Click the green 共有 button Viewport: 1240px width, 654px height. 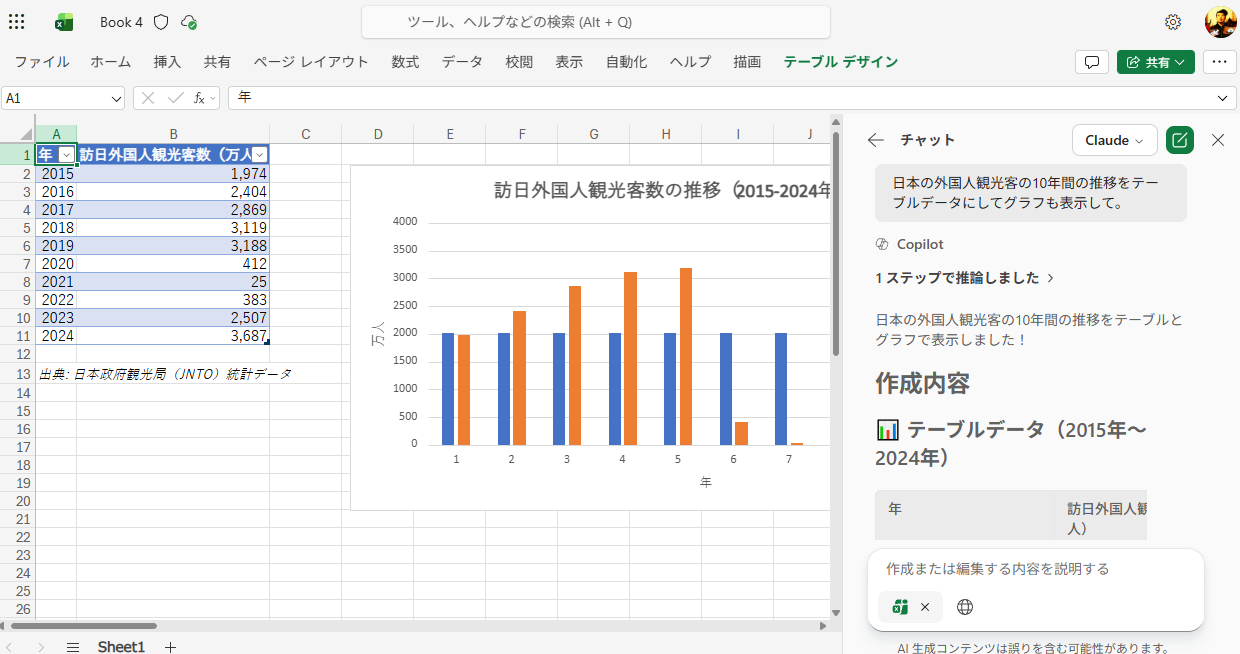point(1155,62)
